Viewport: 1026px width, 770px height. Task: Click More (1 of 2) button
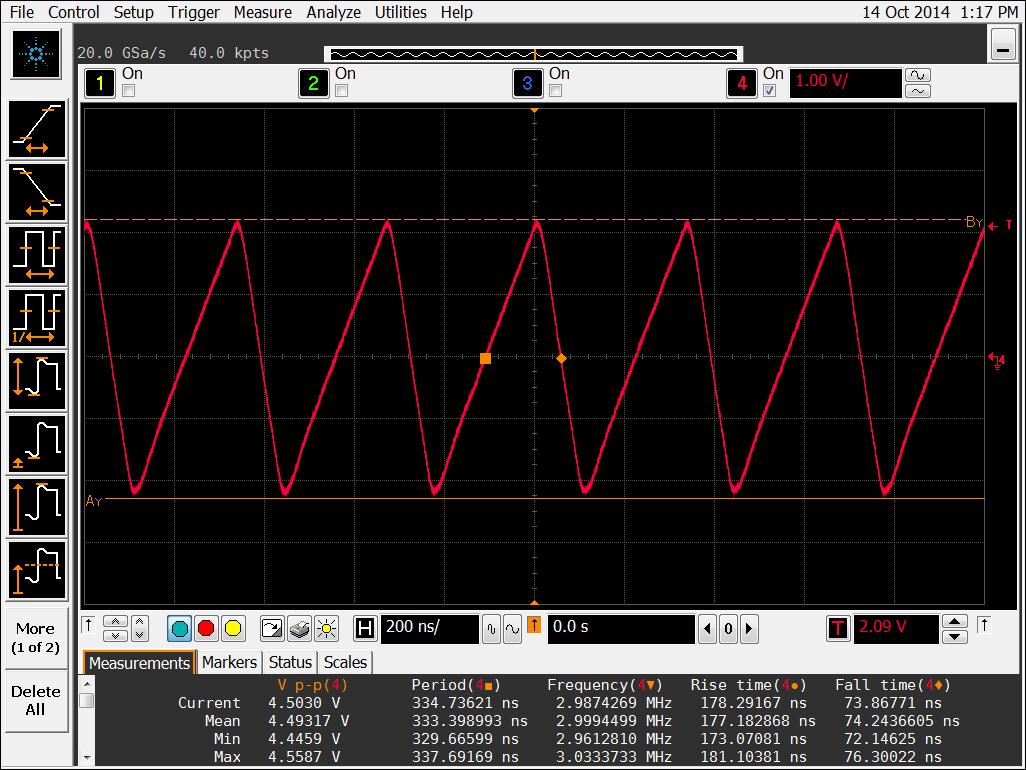36,638
